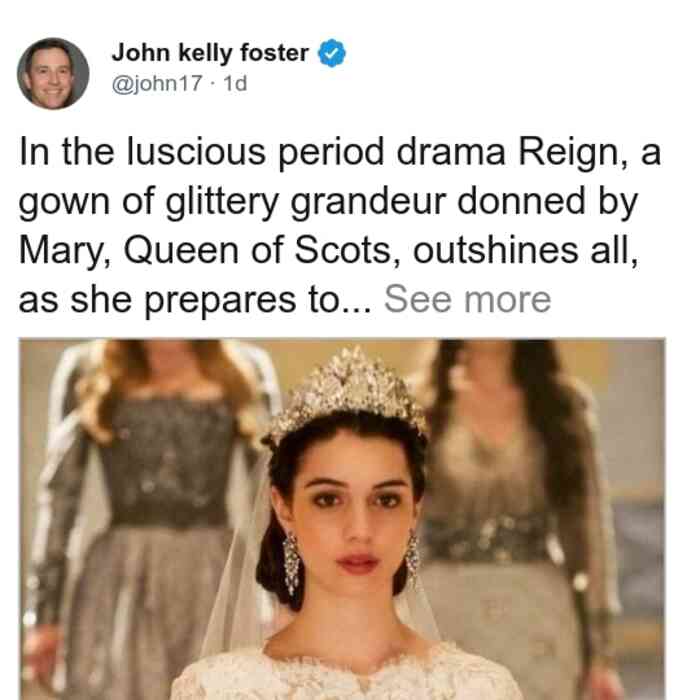Viewport: 700px width, 700px height.
Task: Open John kelly foster's profile picture
Action: pos(53,74)
